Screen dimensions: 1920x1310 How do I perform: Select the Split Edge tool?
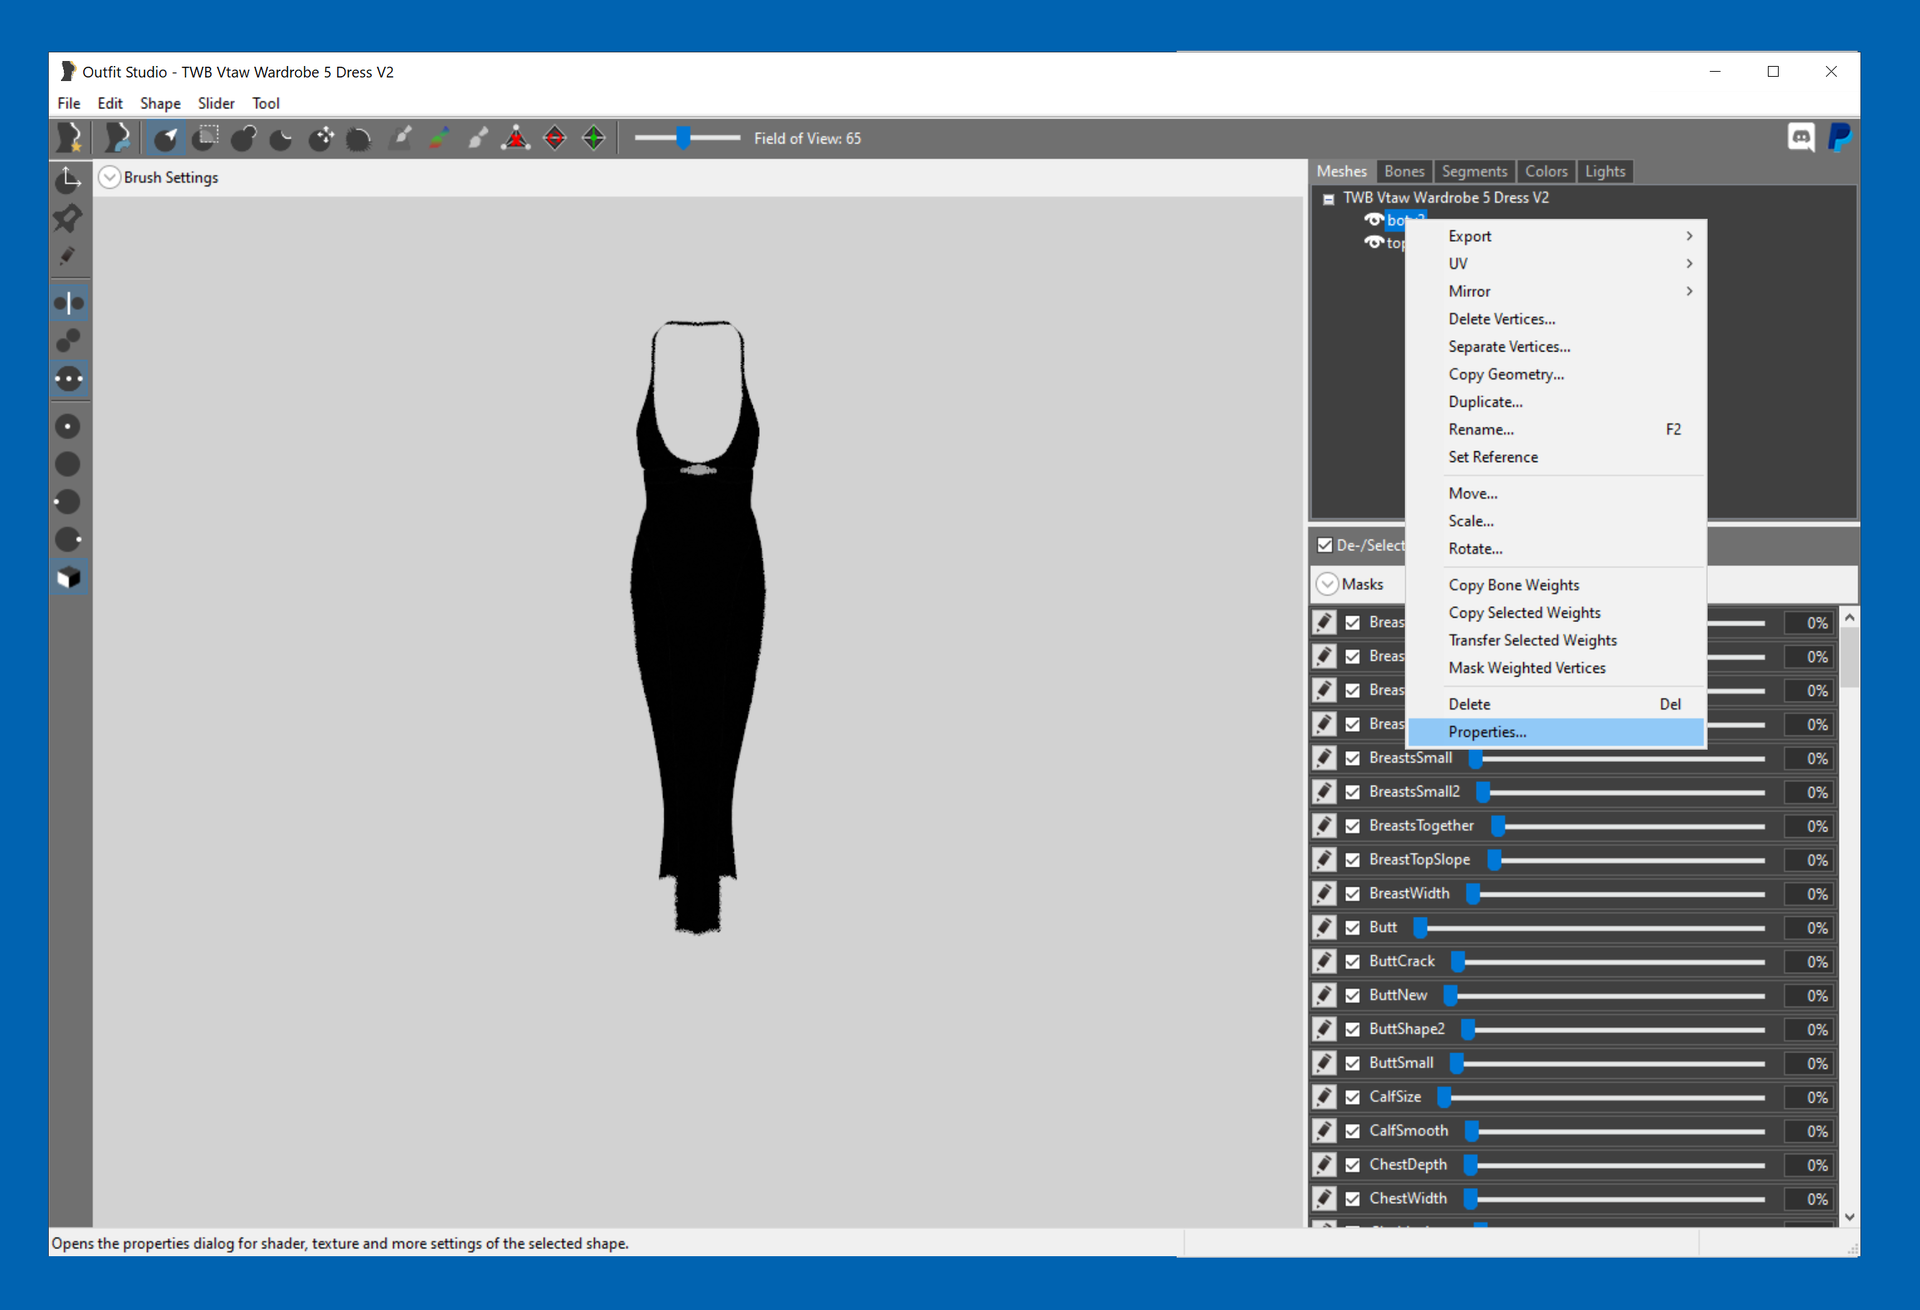[x=594, y=138]
